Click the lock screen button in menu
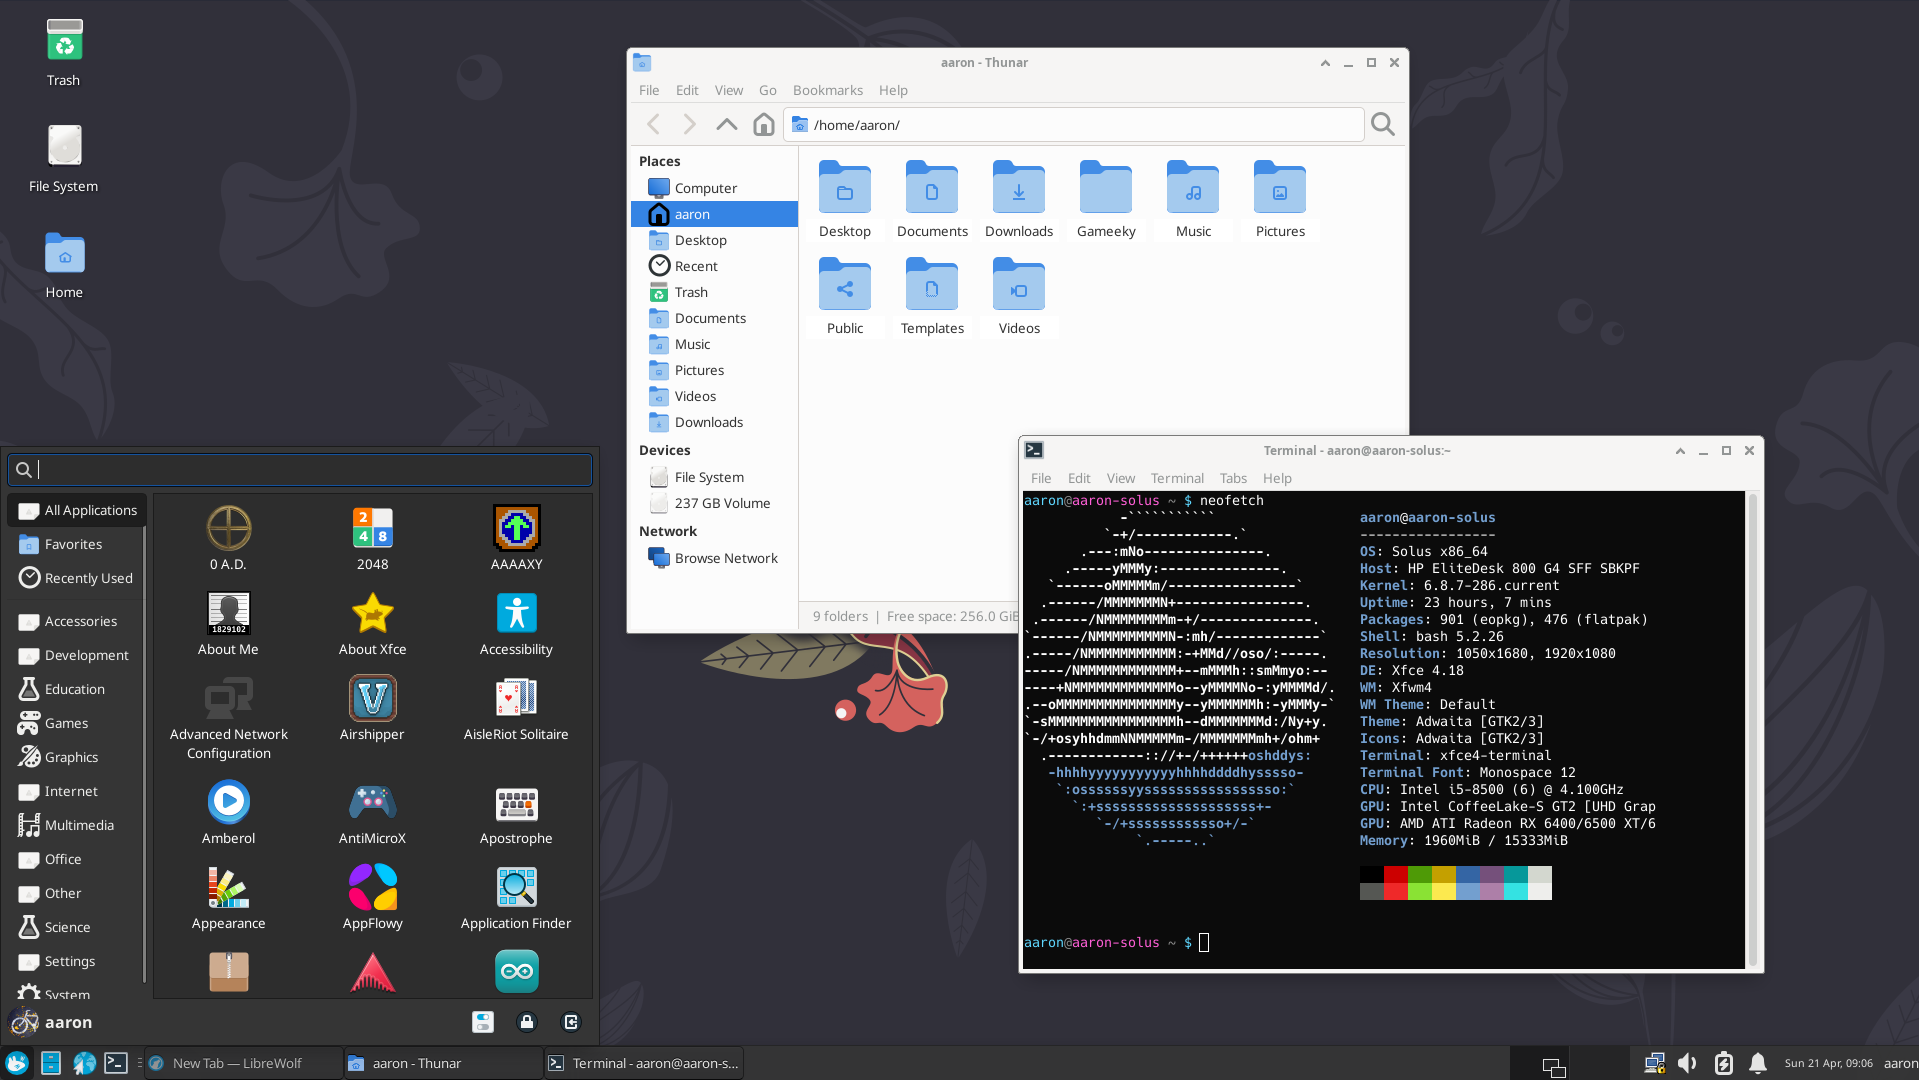 [527, 1022]
